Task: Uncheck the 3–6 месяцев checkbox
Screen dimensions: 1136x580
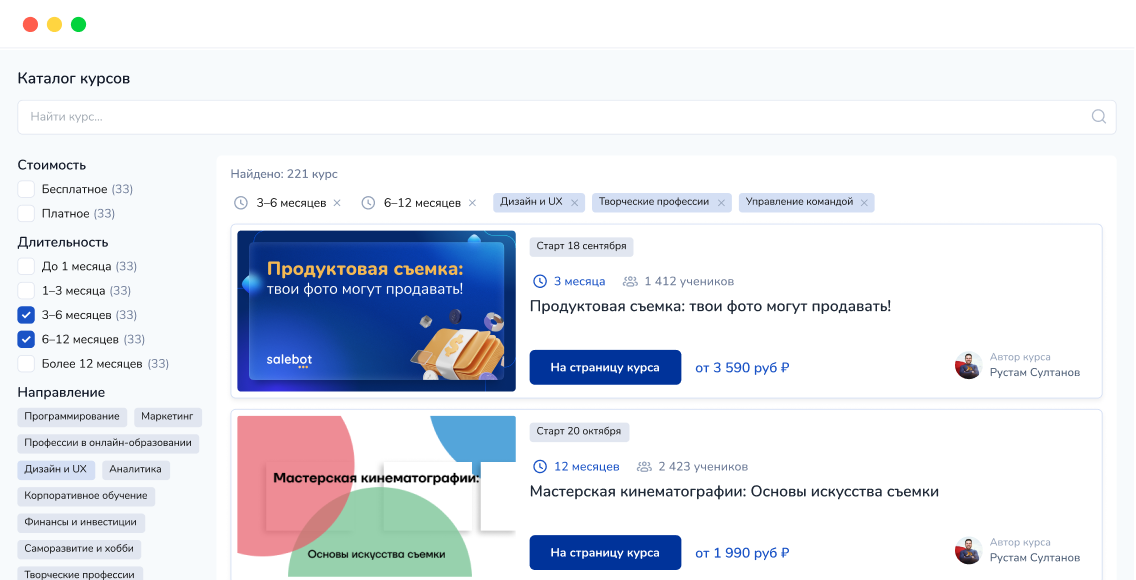Action: pos(26,315)
